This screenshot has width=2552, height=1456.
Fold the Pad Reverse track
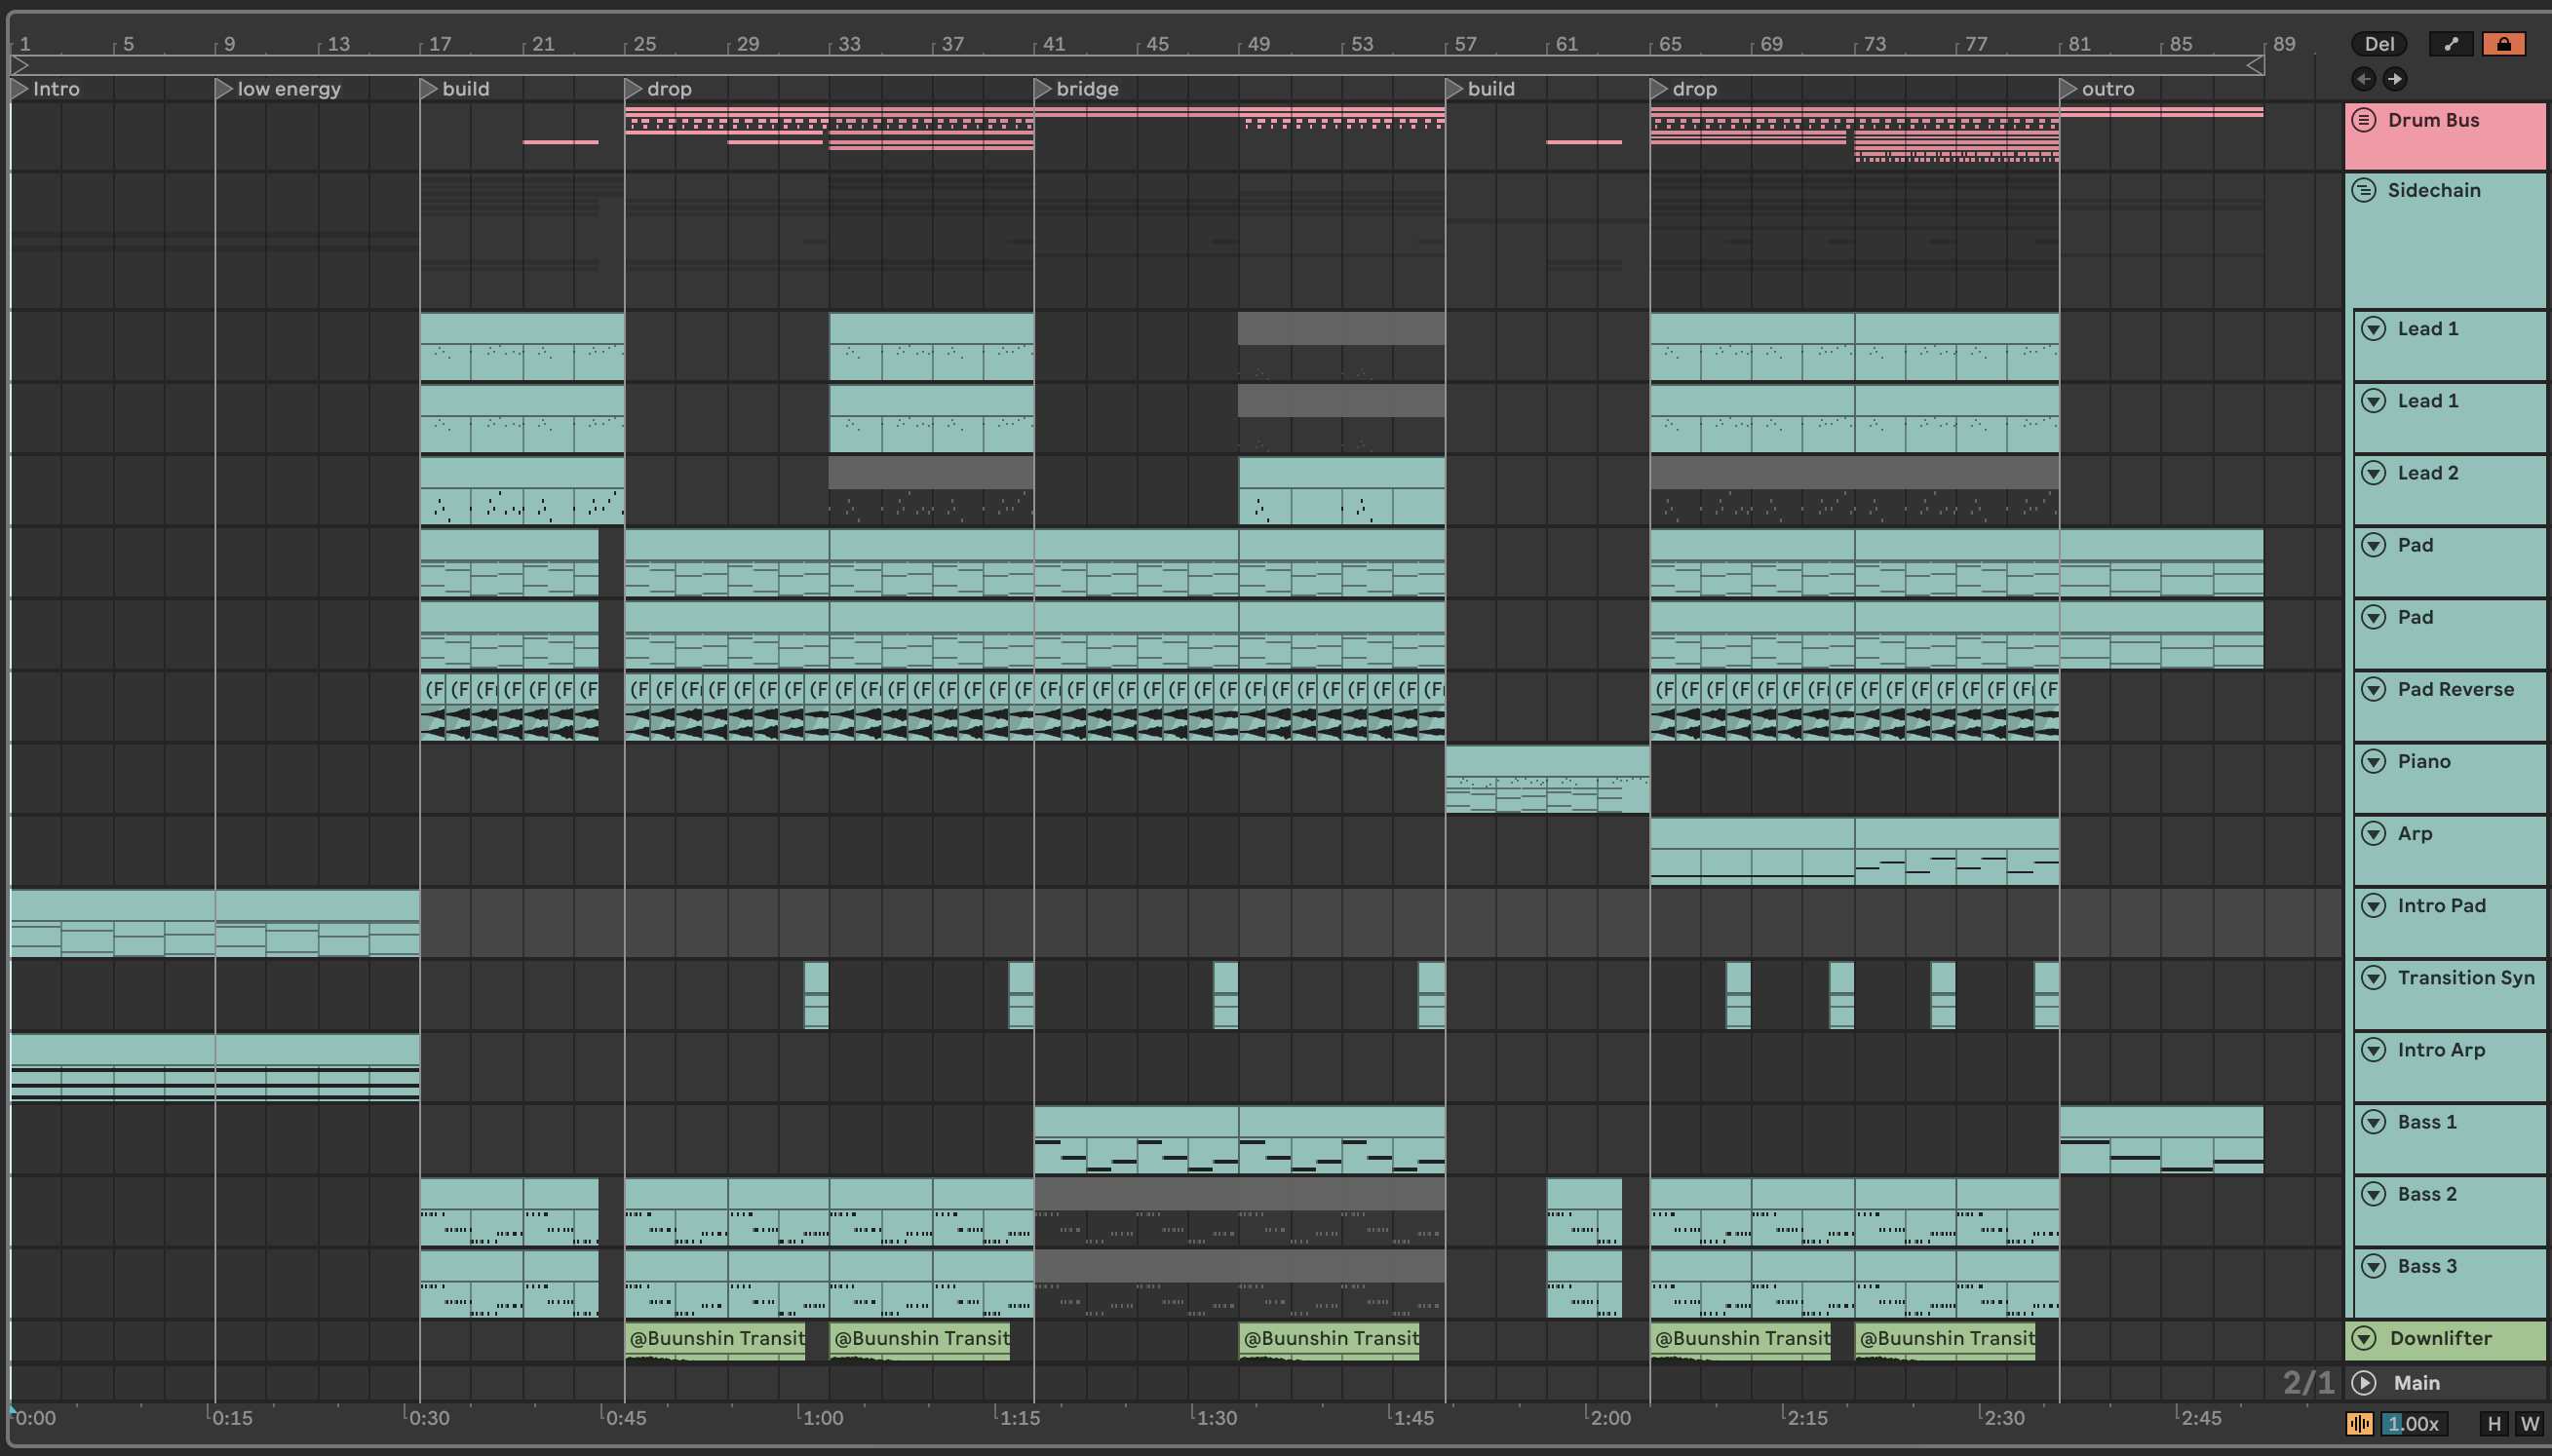pyautogui.click(x=2374, y=689)
